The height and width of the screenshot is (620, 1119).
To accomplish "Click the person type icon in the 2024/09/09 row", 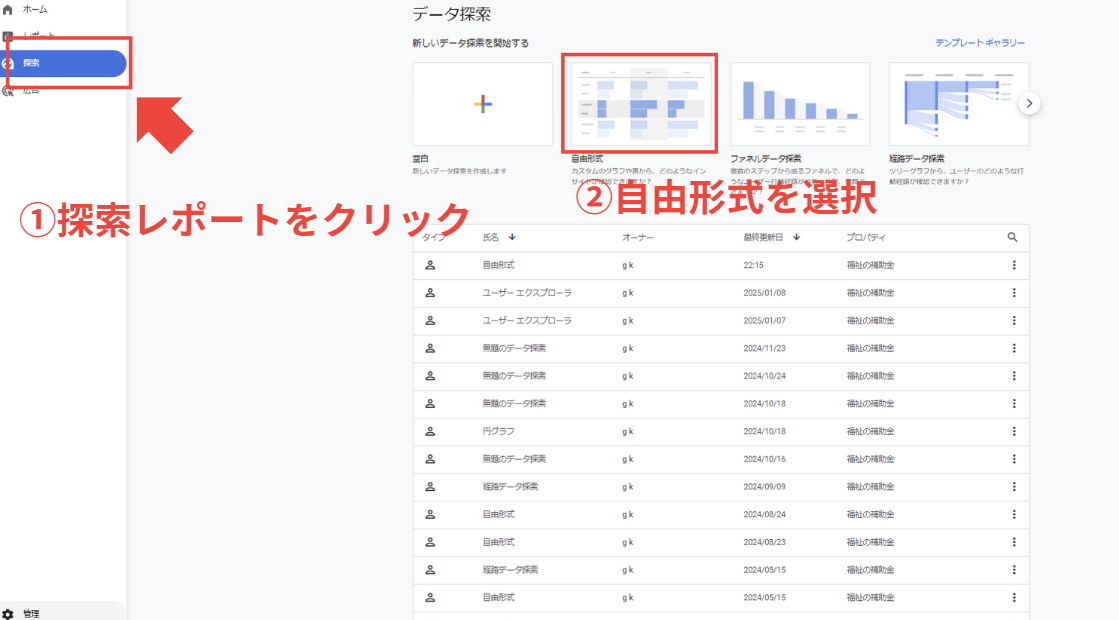I will coord(430,487).
